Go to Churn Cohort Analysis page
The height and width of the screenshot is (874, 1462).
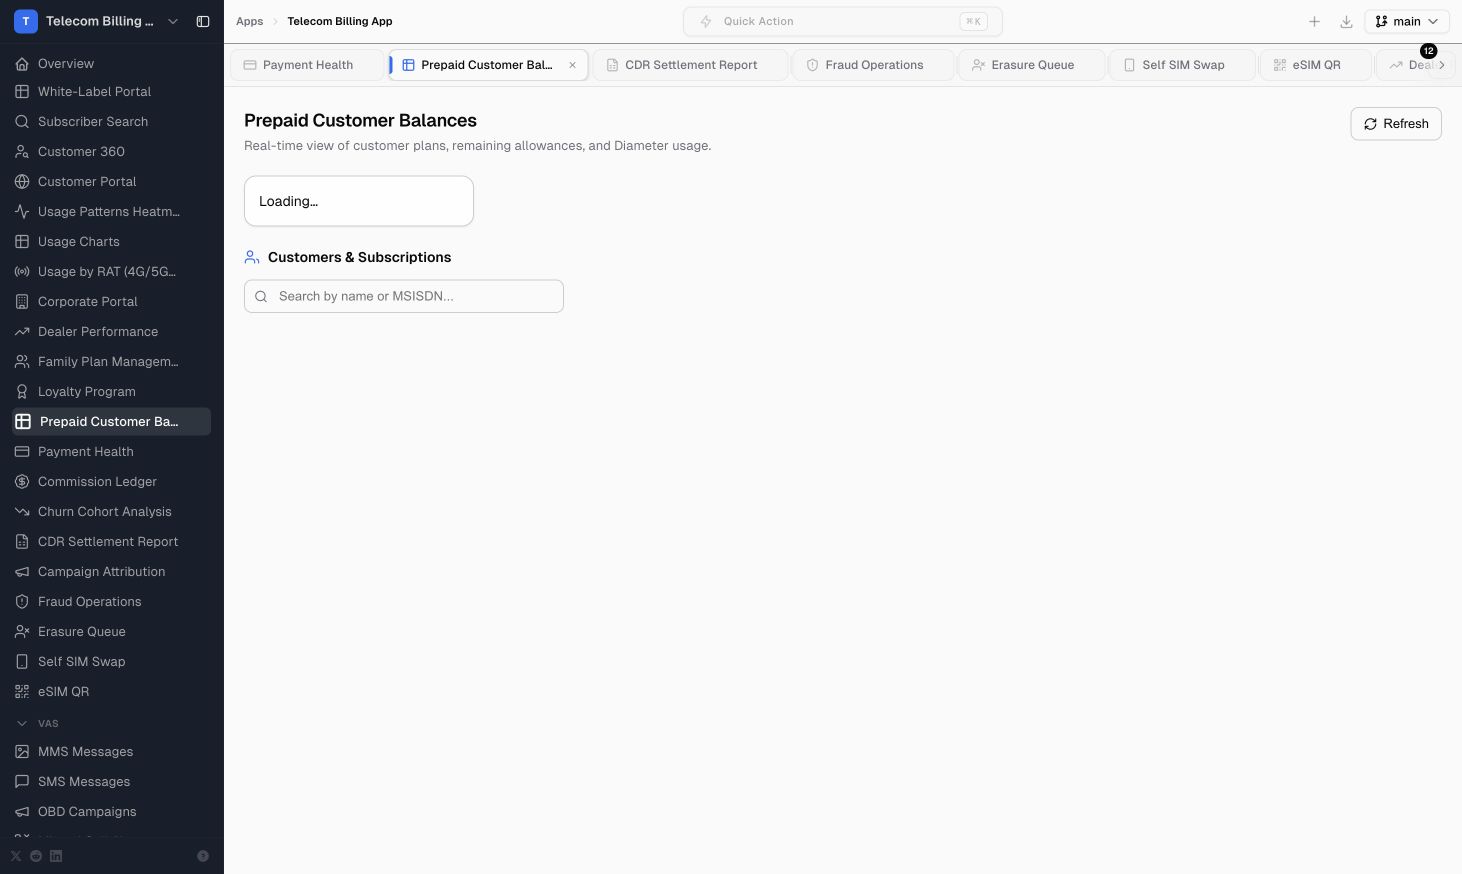point(112,511)
